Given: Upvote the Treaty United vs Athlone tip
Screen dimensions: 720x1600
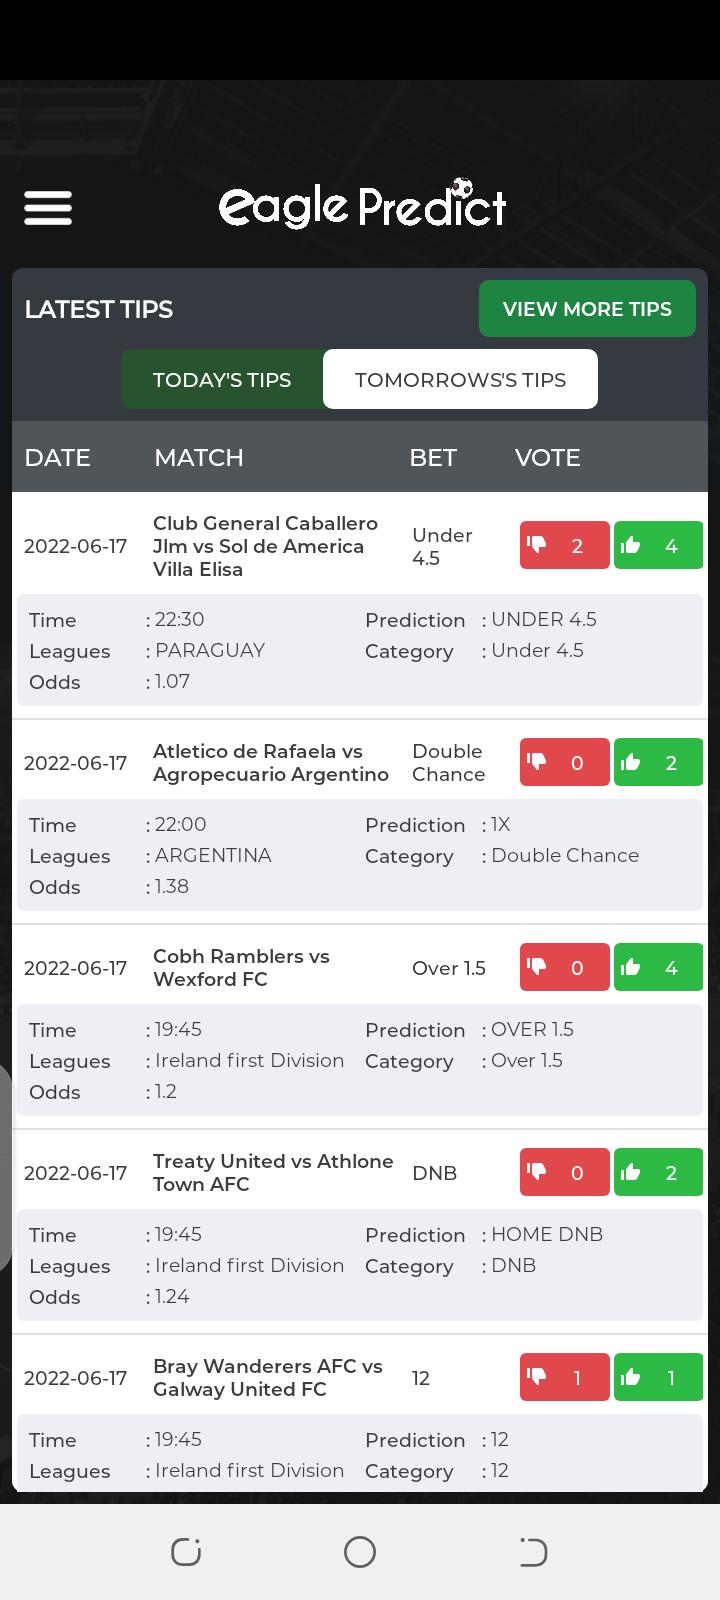Looking at the screenshot, I should [658, 1172].
